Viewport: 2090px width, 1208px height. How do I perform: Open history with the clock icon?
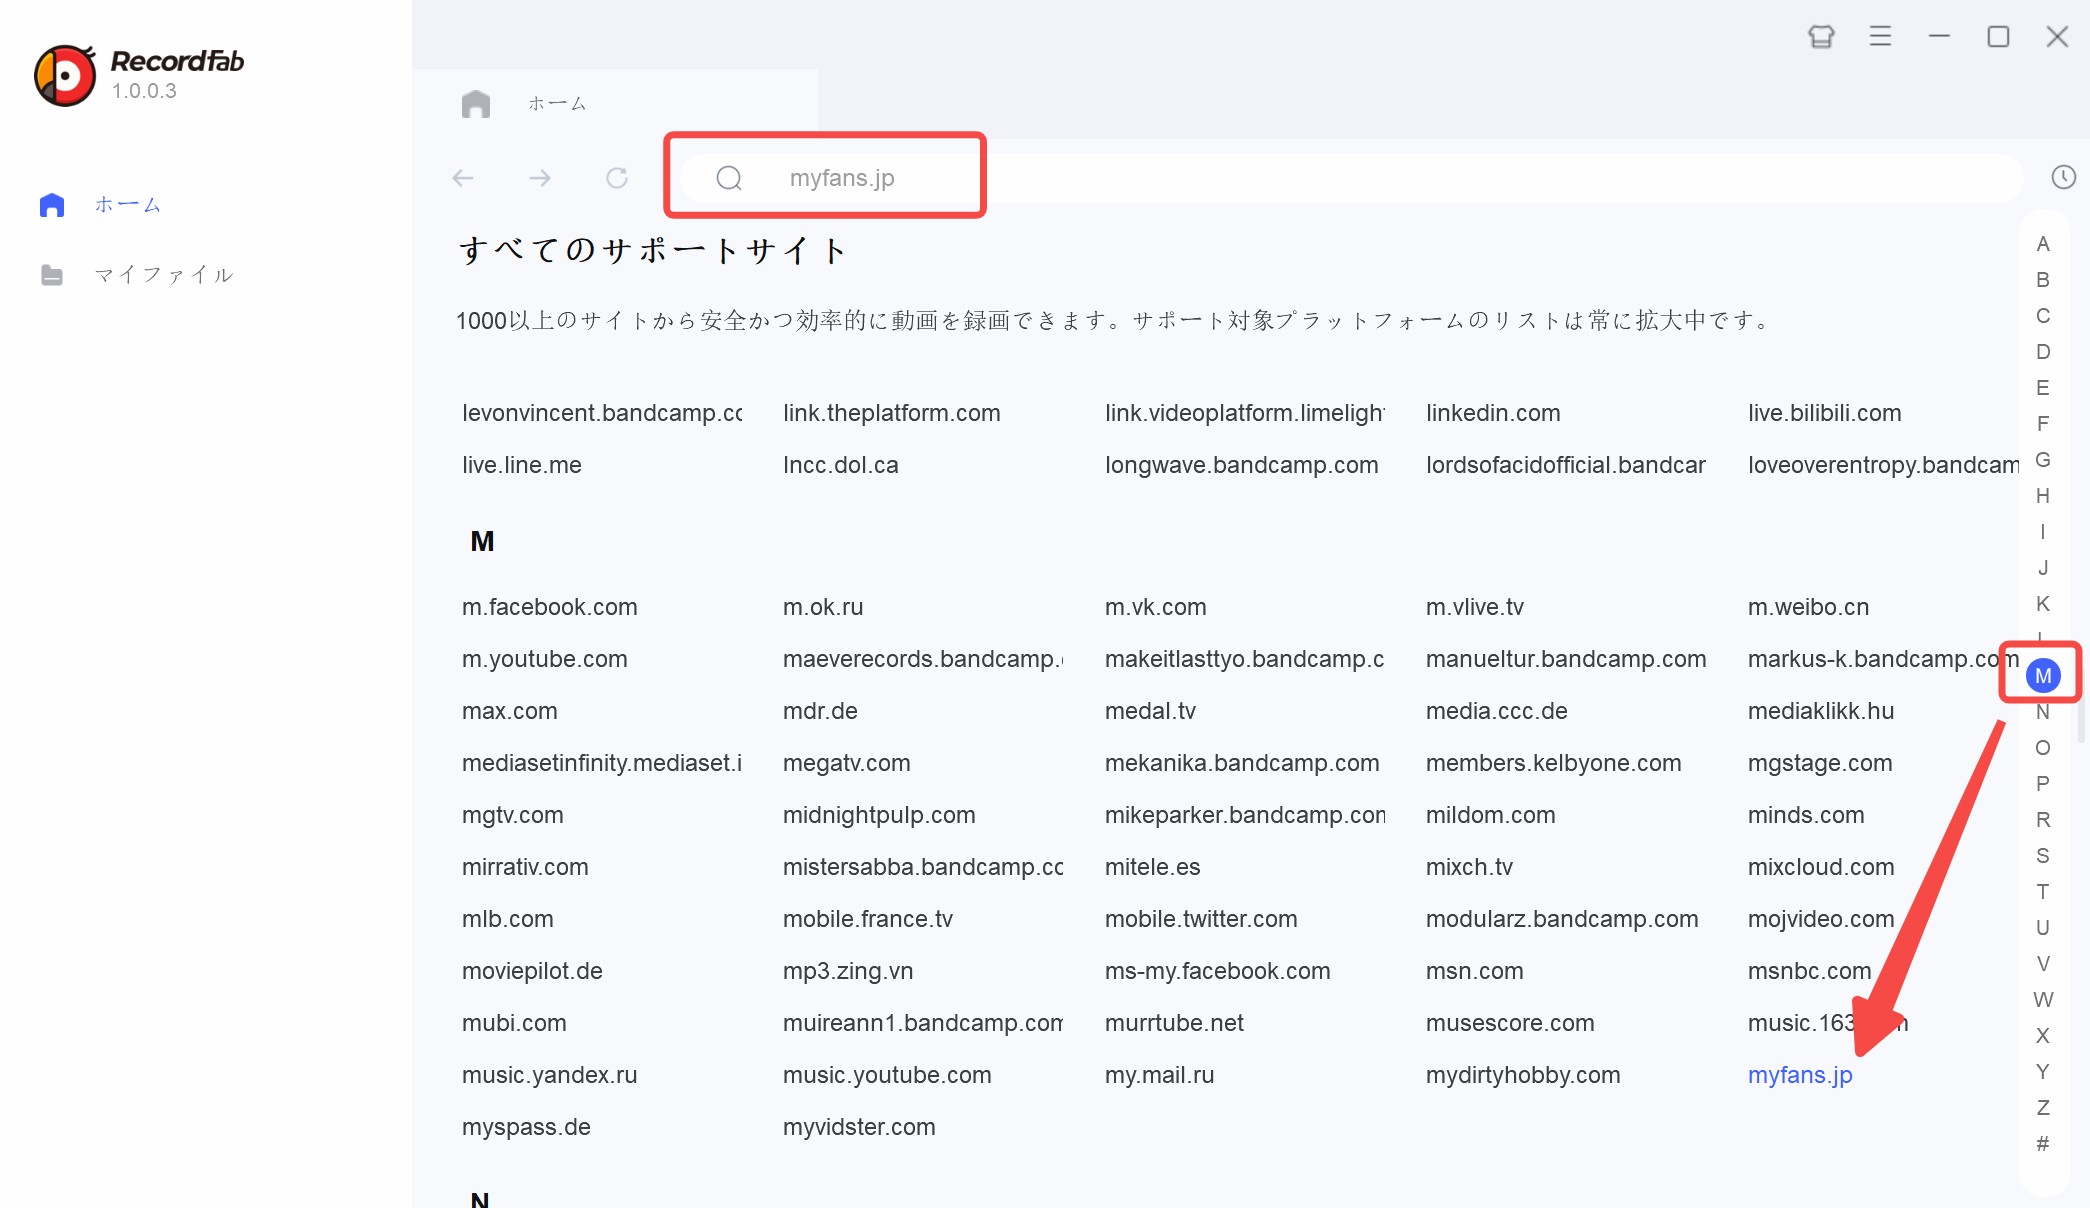click(2063, 177)
